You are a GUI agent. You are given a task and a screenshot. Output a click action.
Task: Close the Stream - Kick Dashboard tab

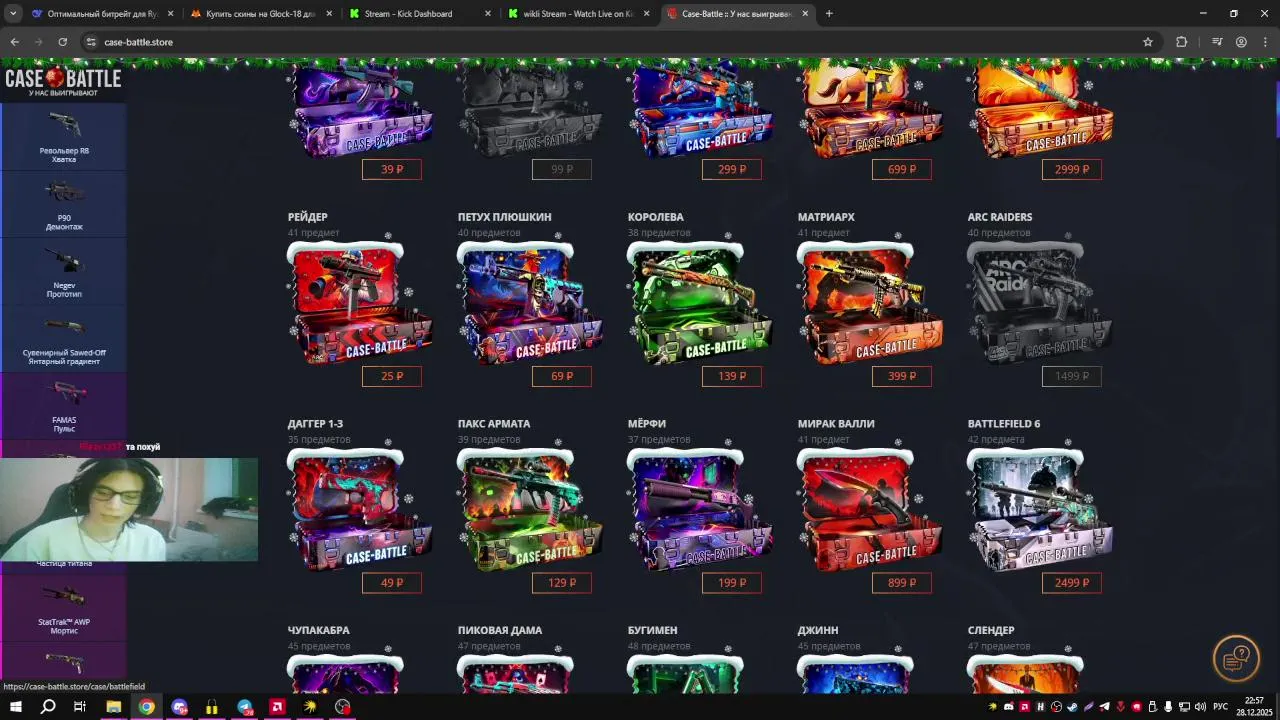coord(488,14)
